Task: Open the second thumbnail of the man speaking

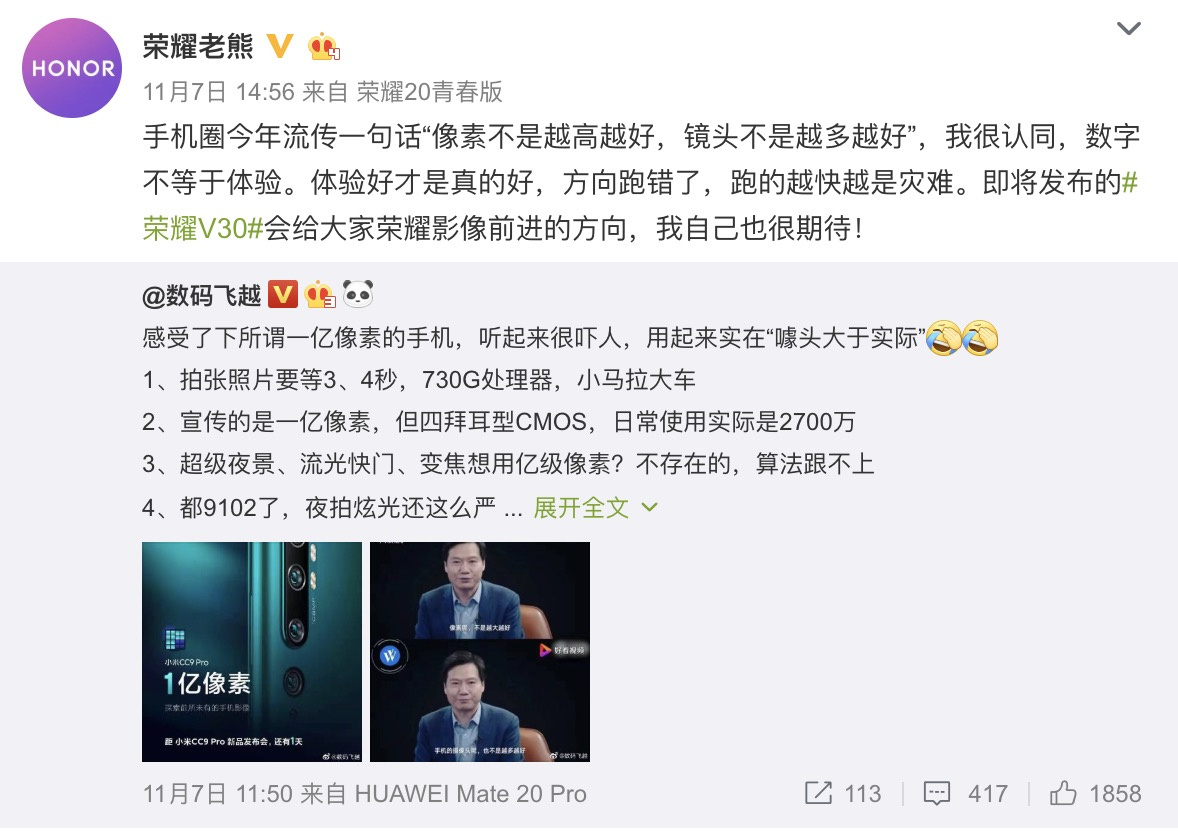Action: tap(480, 652)
